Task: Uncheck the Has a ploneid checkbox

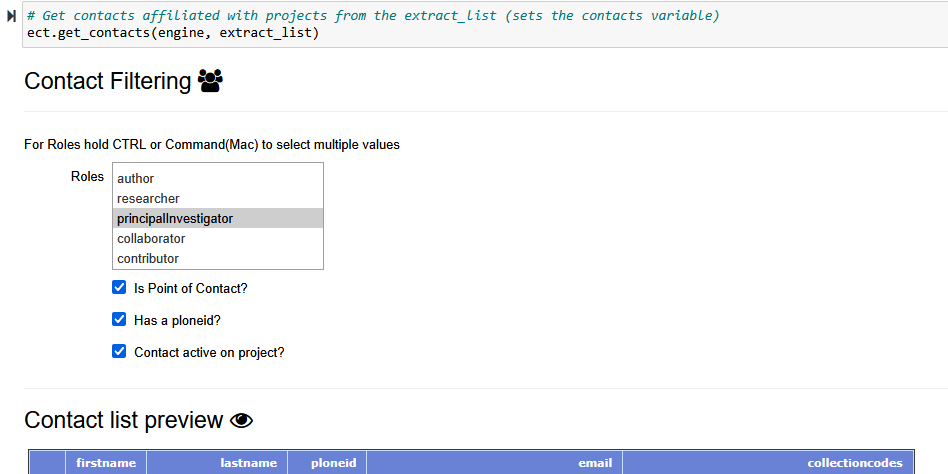Action: pyautogui.click(x=120, y=320)
